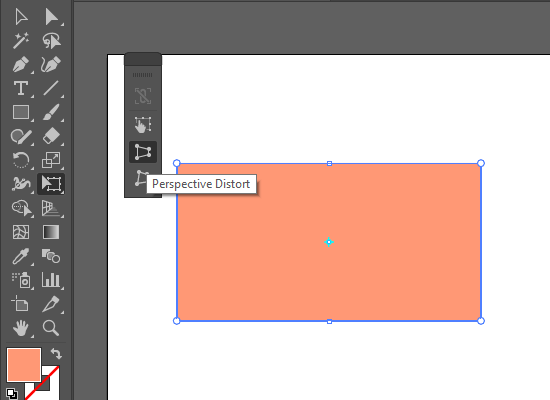The image size is (550, 400).
Task: Select the Eraser tool
Action: pos(52,136)
